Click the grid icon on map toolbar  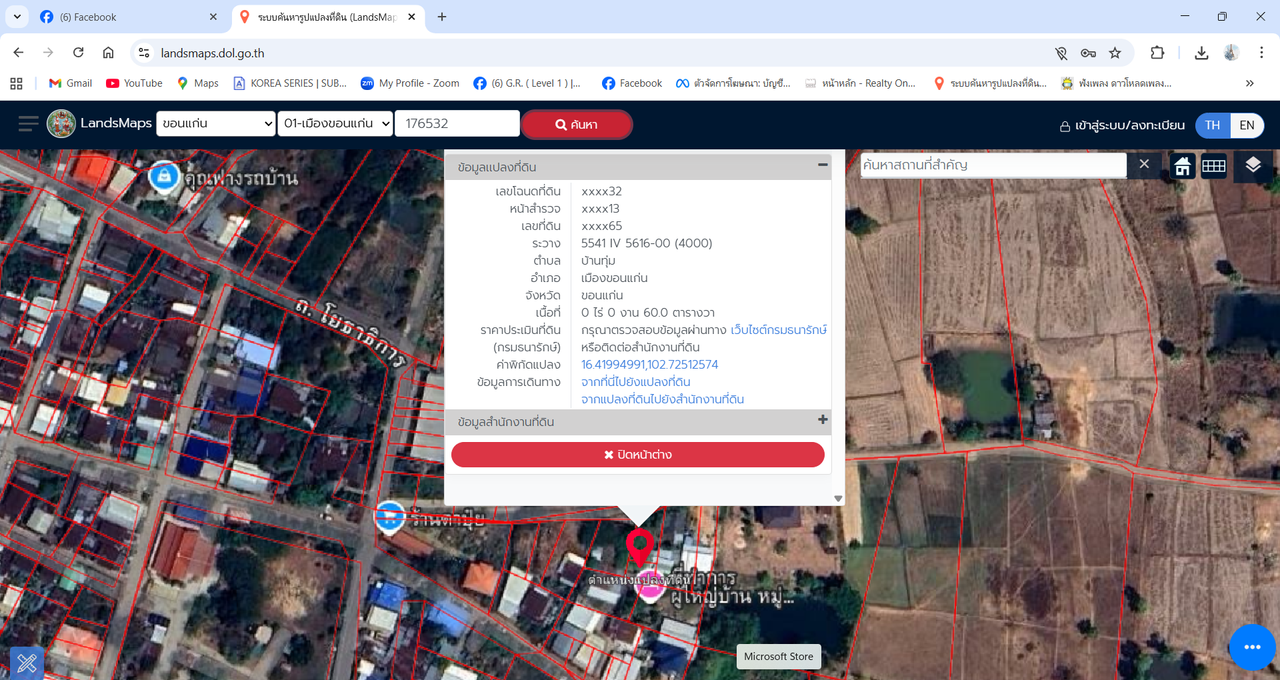coord(1214,166)
